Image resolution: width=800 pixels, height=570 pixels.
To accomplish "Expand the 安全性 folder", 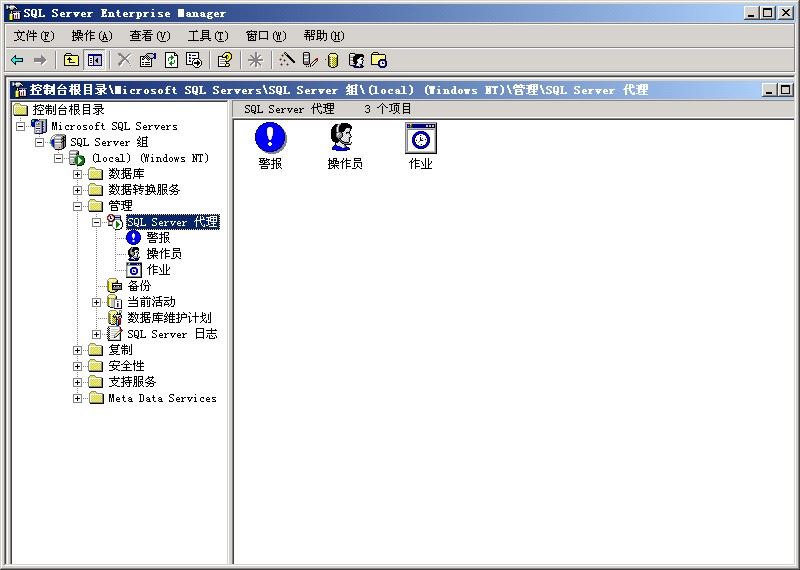I will tap(77, 366).
